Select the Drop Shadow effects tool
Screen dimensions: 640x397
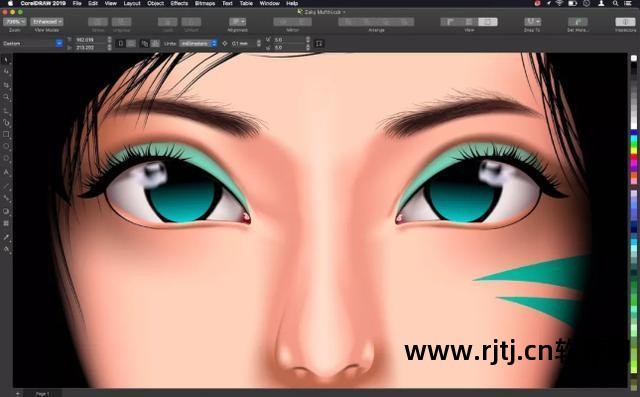(6, 211)
